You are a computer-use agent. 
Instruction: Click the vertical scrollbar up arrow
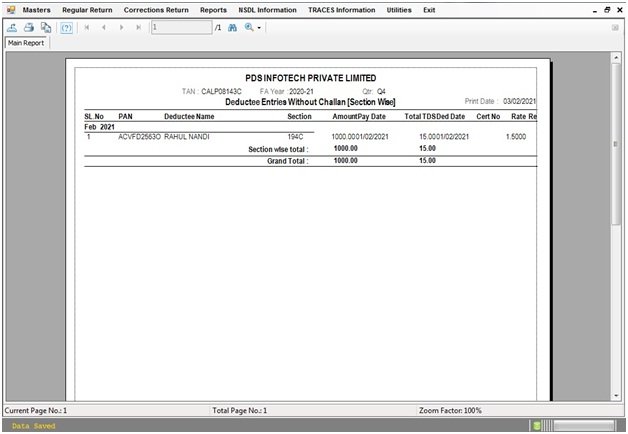pos(616,58)
